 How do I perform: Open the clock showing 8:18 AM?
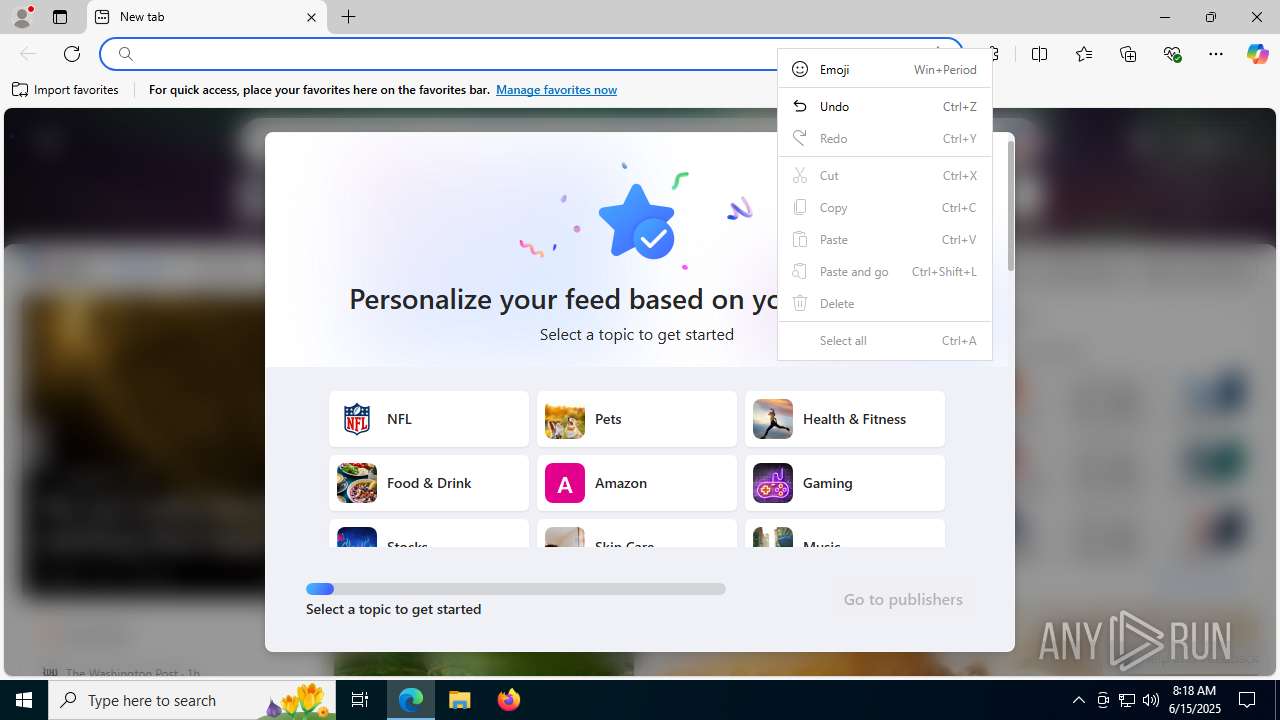click(1195, 700)
